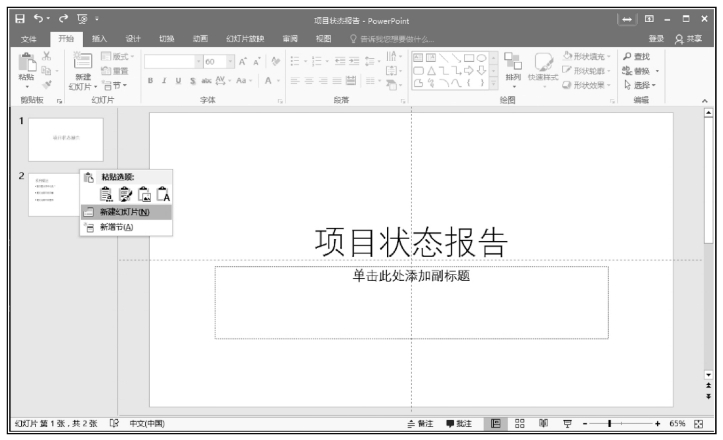The image size is (723, 440).
Task: Click the zoom slider in status bar
Action: tap(608, 424)
